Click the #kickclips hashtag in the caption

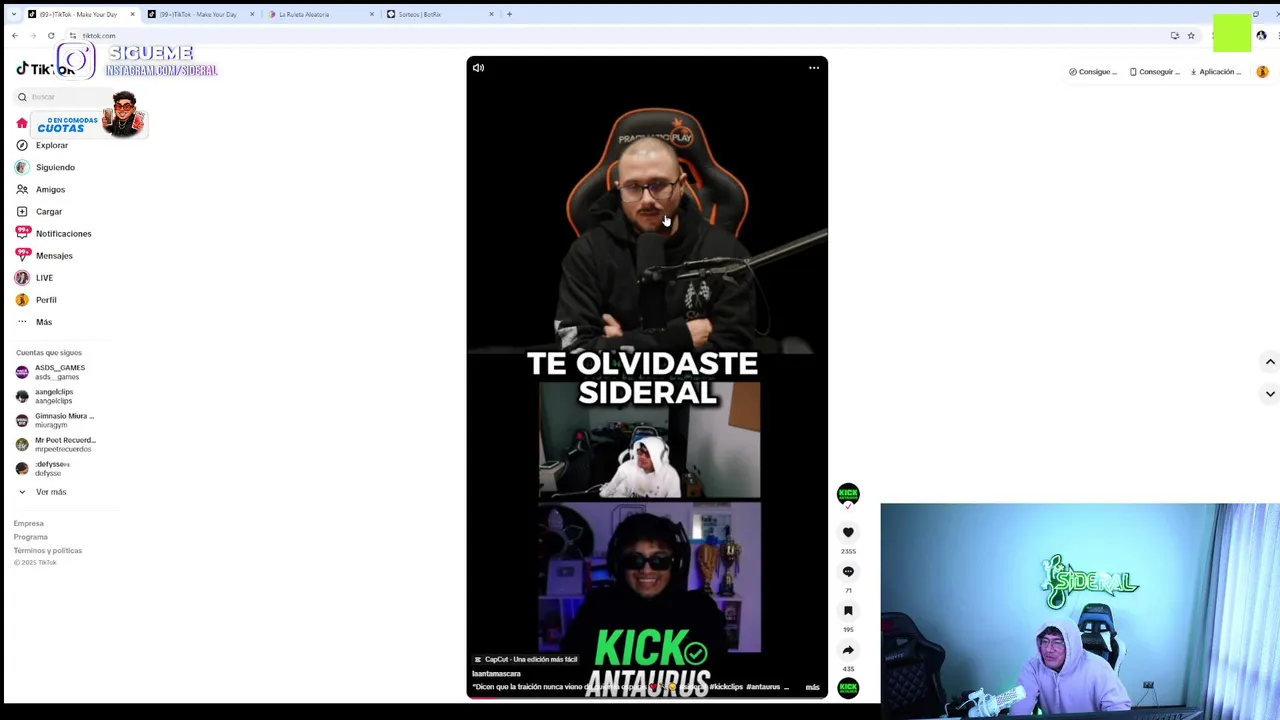click(x=727, y=687)
